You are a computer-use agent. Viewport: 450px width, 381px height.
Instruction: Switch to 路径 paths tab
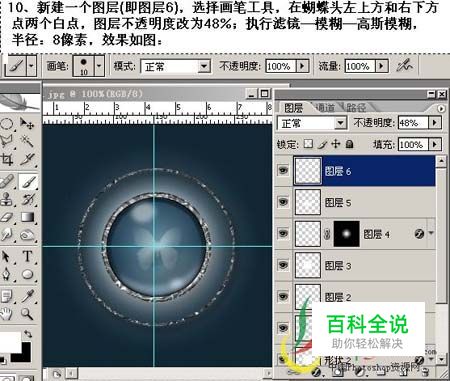click(356, 108)
